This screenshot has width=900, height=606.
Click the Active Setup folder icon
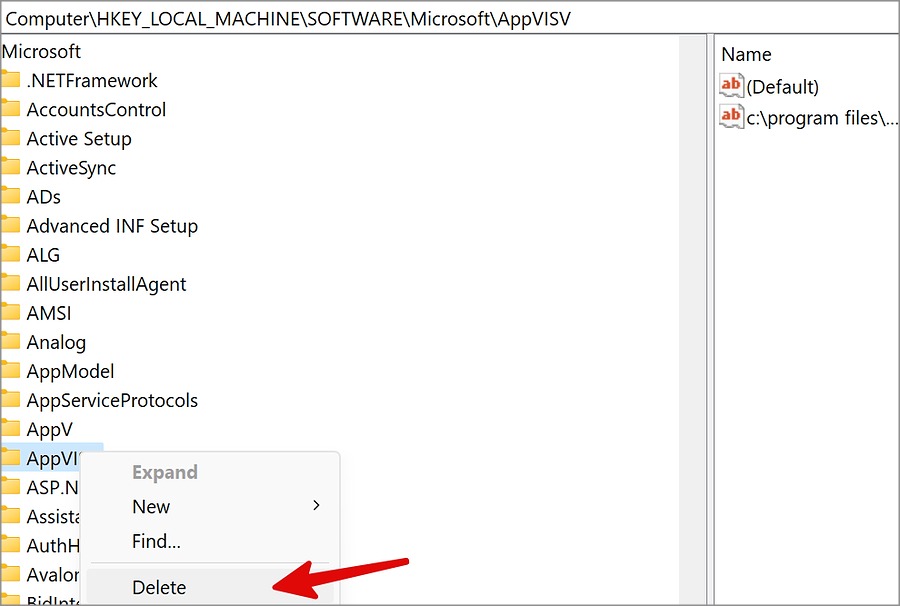10,137
